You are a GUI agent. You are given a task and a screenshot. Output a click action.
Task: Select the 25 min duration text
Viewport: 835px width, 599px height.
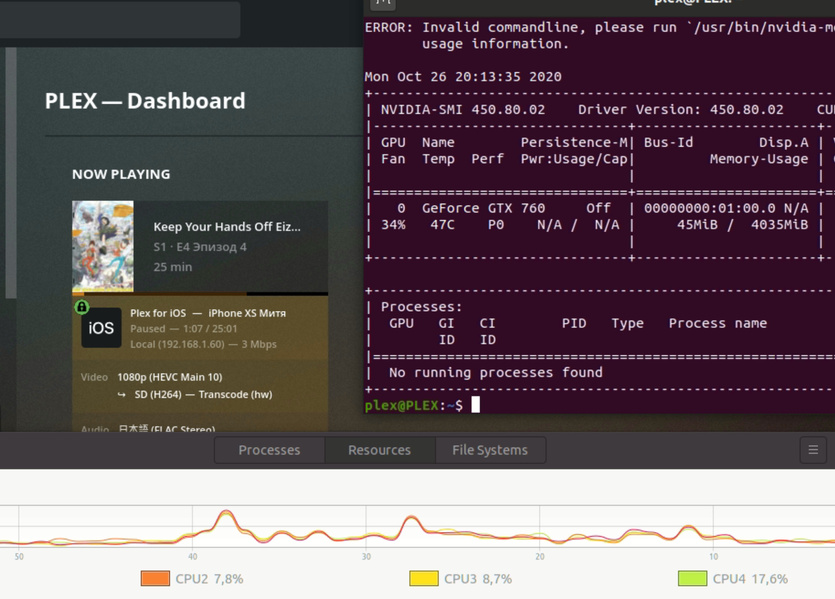pos(173,267)
